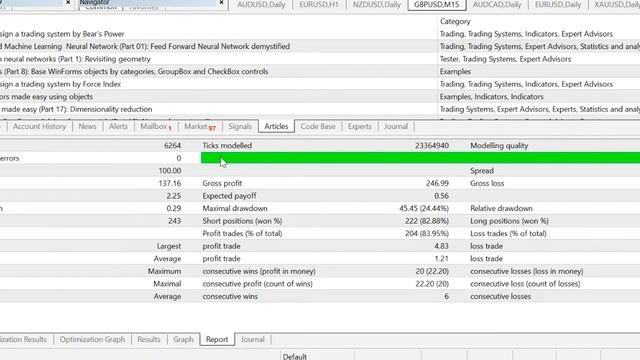
Task: Open the tester Graph tab
Action: click(183, 340)
